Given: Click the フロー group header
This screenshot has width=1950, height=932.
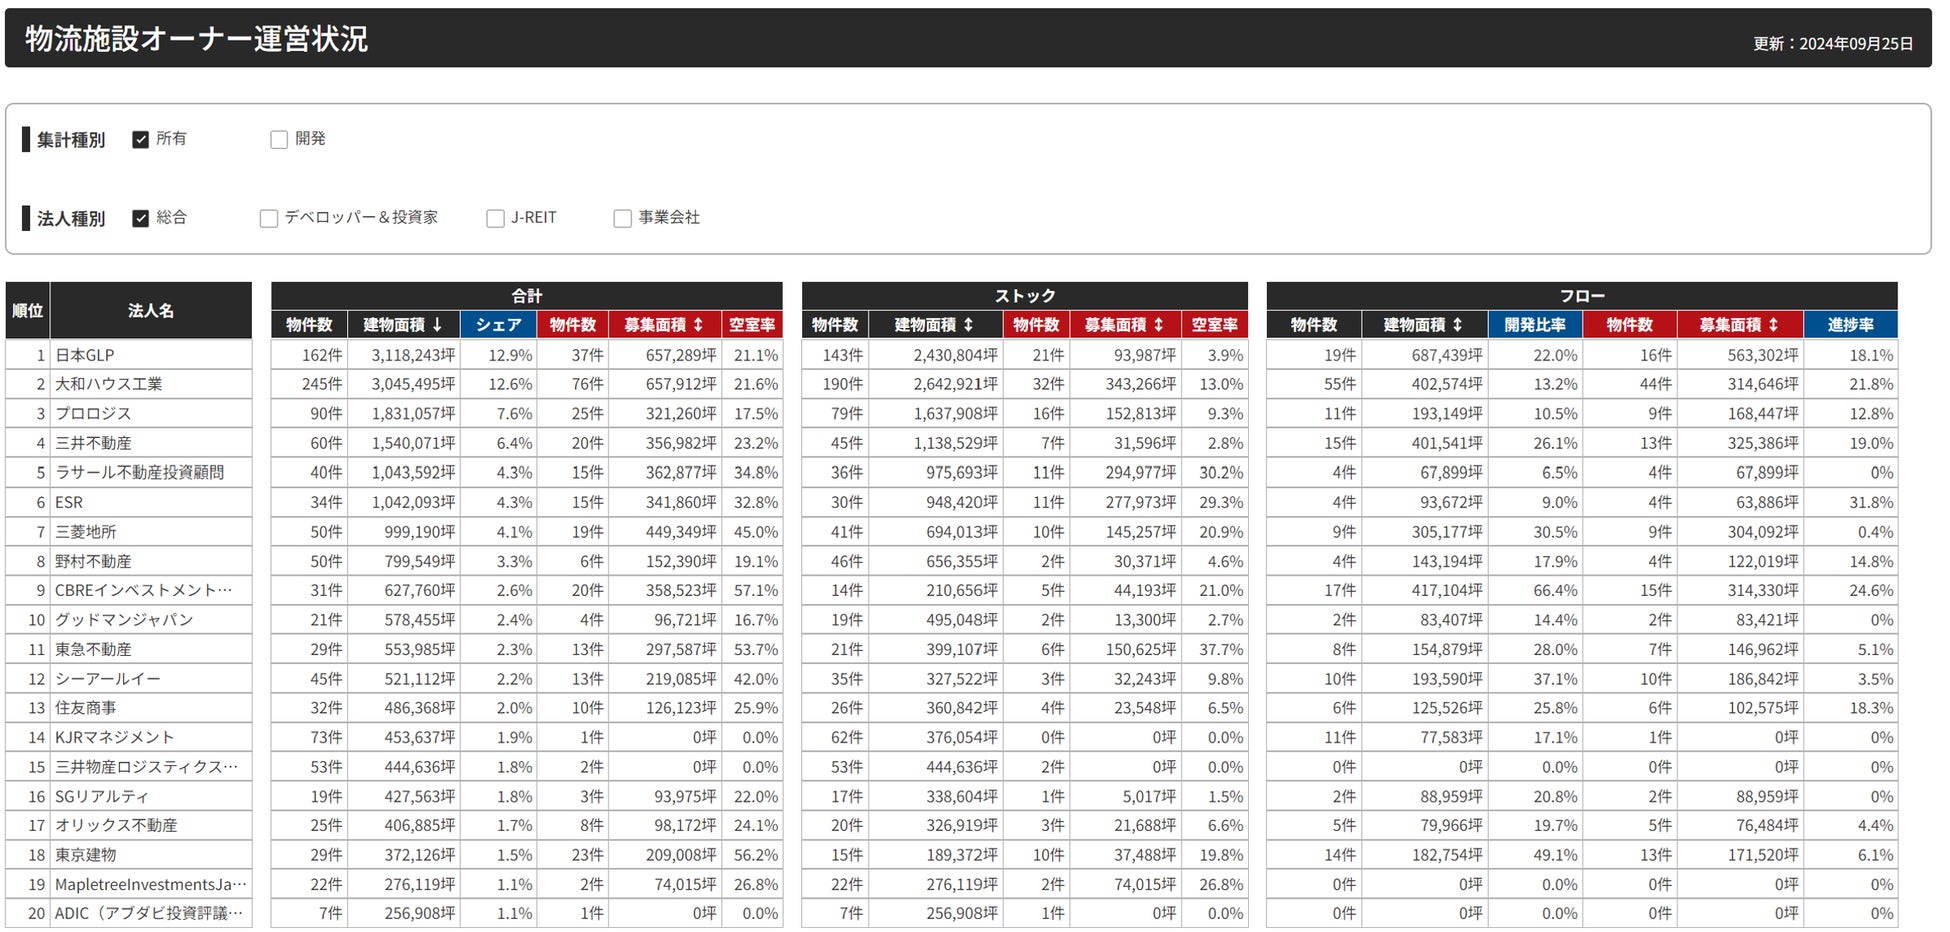Looking at the screenshot, I should (1582, 296).
